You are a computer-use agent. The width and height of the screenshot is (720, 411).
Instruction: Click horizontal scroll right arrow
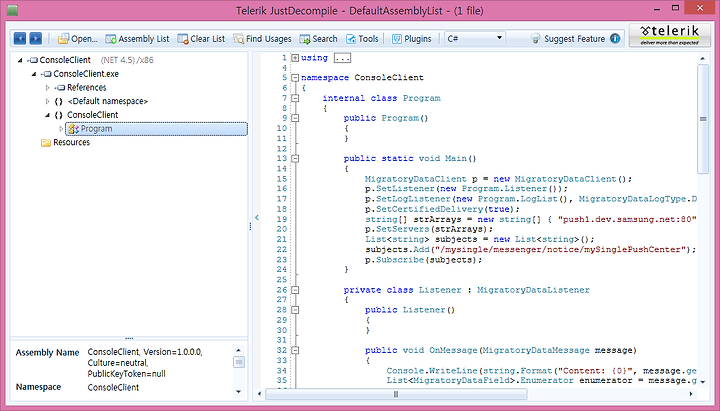[x=691, y=394]
